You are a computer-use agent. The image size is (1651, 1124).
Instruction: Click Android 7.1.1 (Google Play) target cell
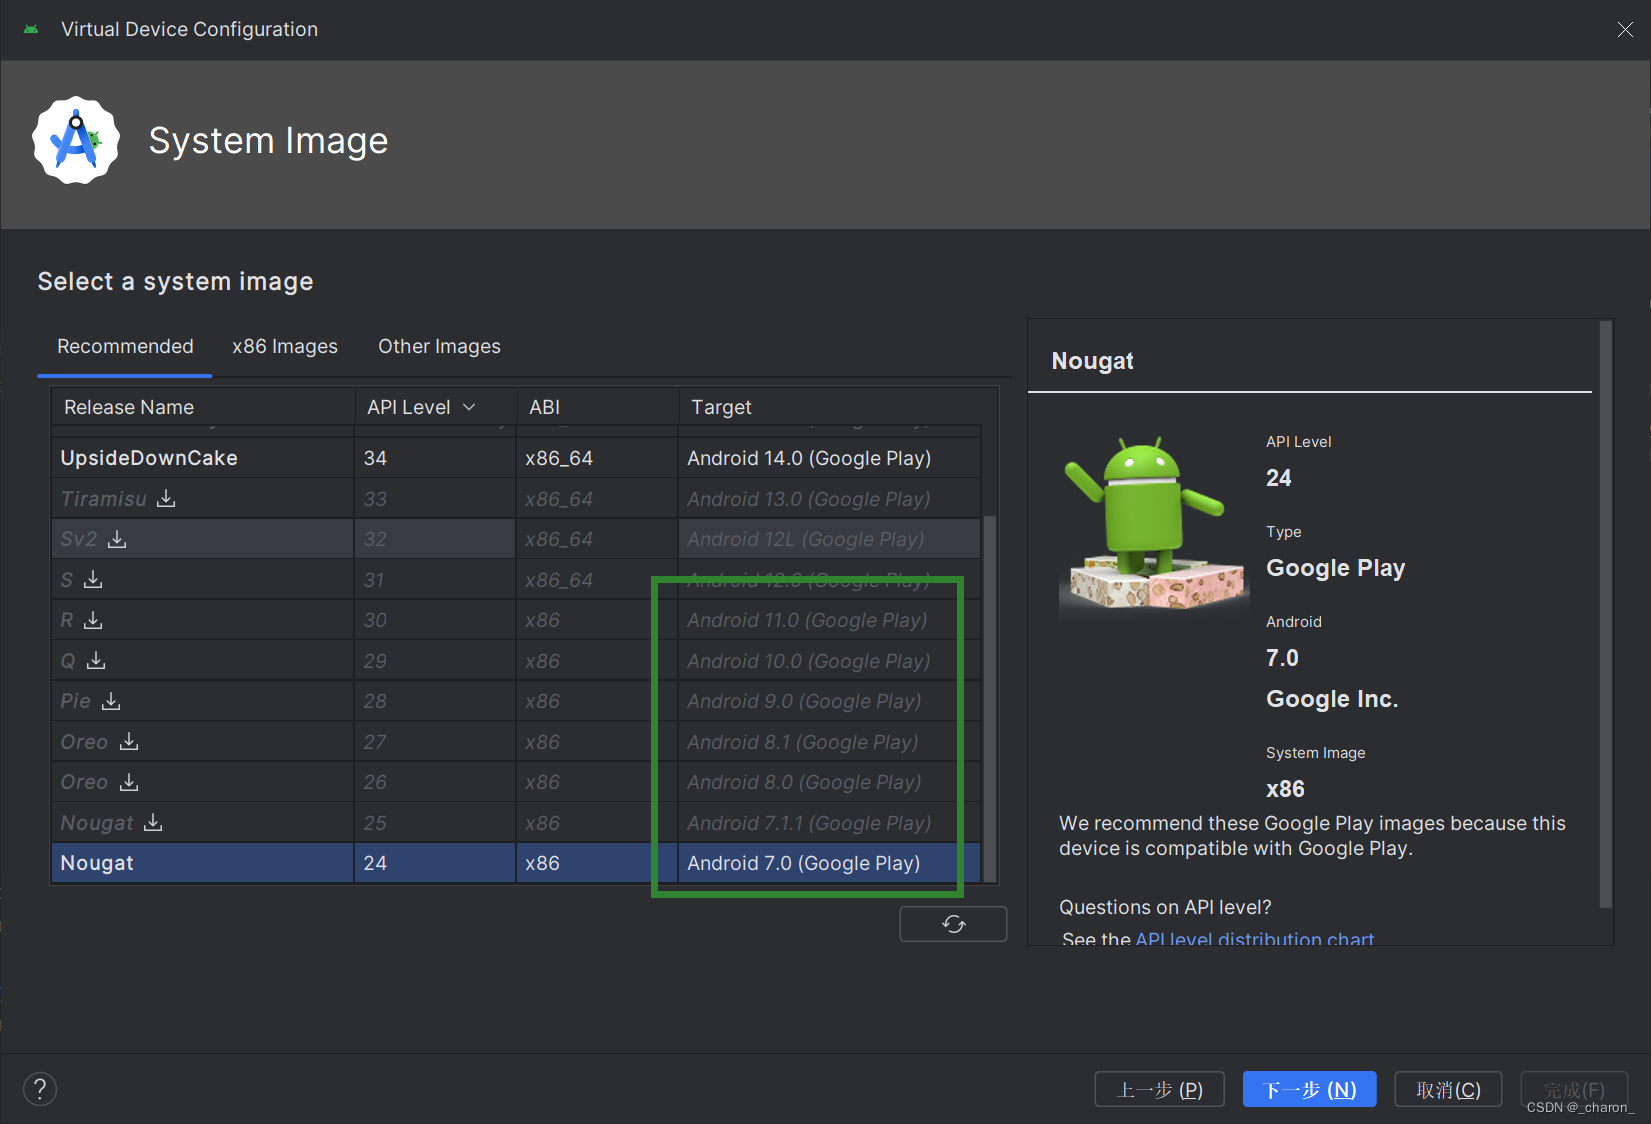tap(830, 823)
